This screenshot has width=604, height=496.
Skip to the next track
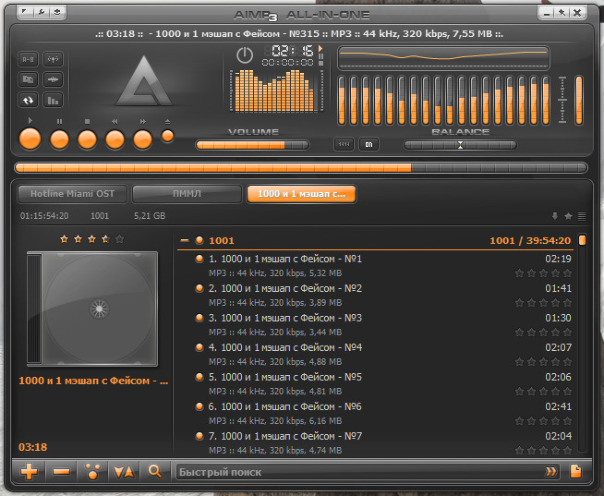click(143, 139)
